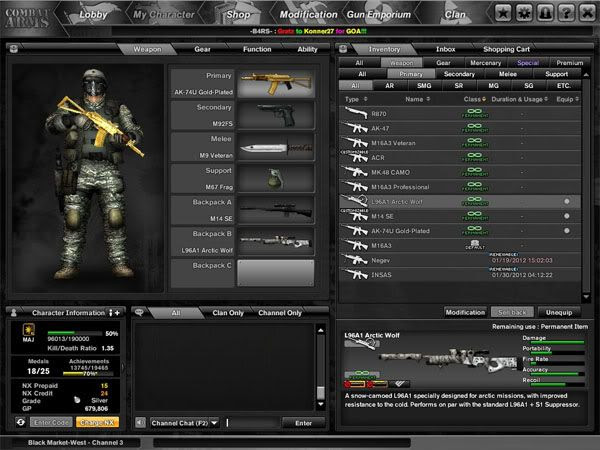Open the Clan tab
Image resolution: width=600 pixels, height=450 pixels.
(x=455, y=15)
